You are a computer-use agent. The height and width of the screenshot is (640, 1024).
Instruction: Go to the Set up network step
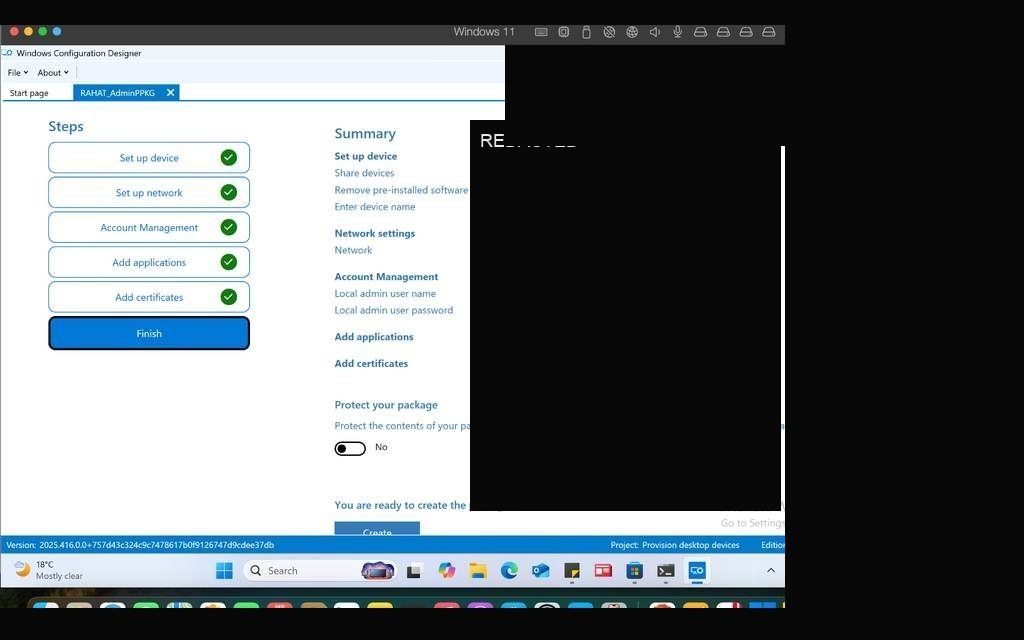pos(149,193)
